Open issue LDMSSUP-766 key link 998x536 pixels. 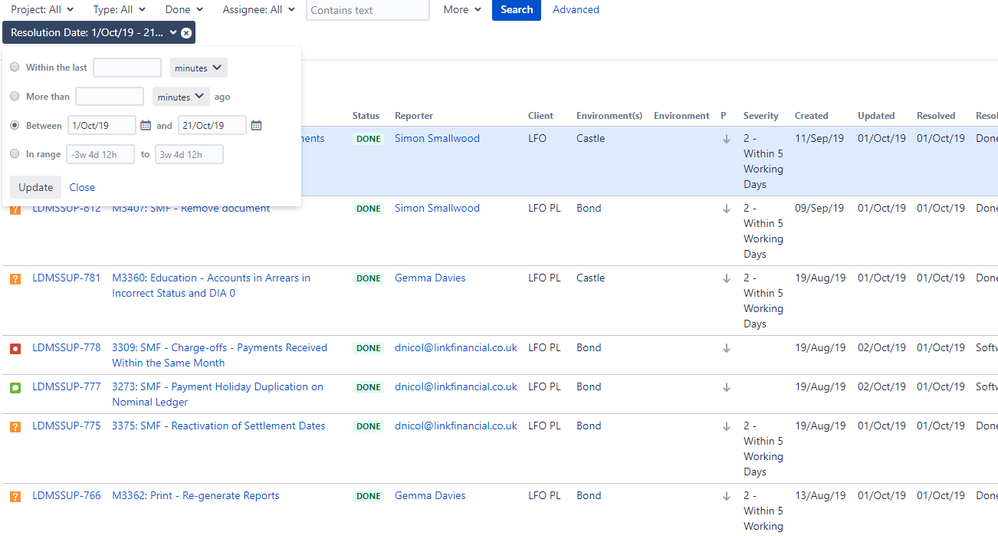pyautogui.click(x=66, y=495)
